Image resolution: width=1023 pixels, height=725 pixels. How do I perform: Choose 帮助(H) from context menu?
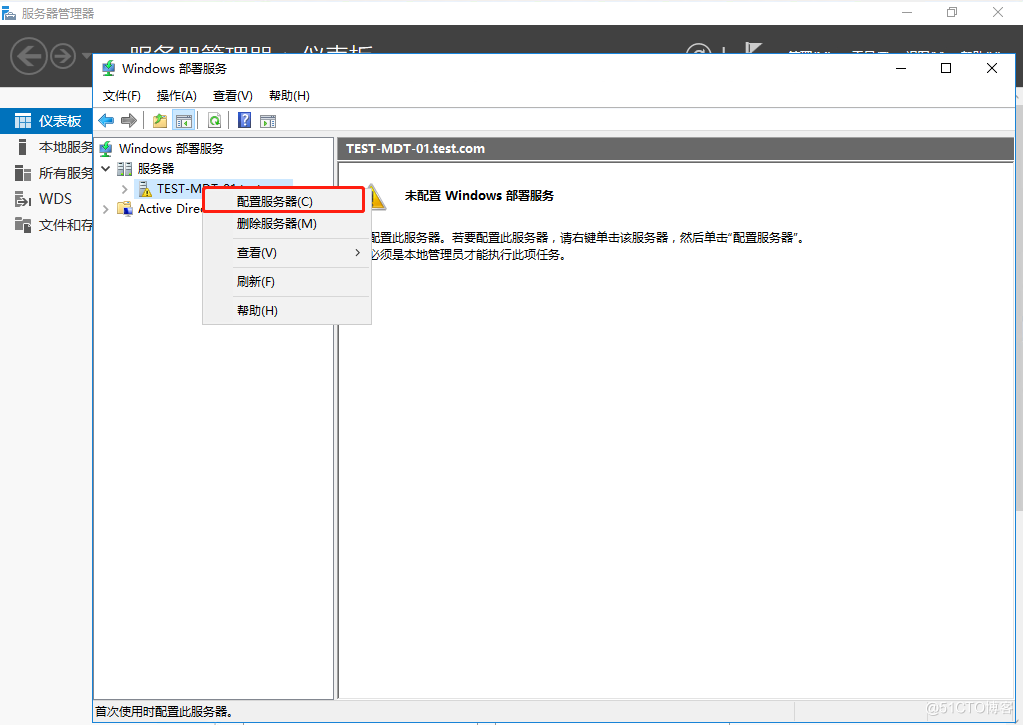(x=287, y=311)
